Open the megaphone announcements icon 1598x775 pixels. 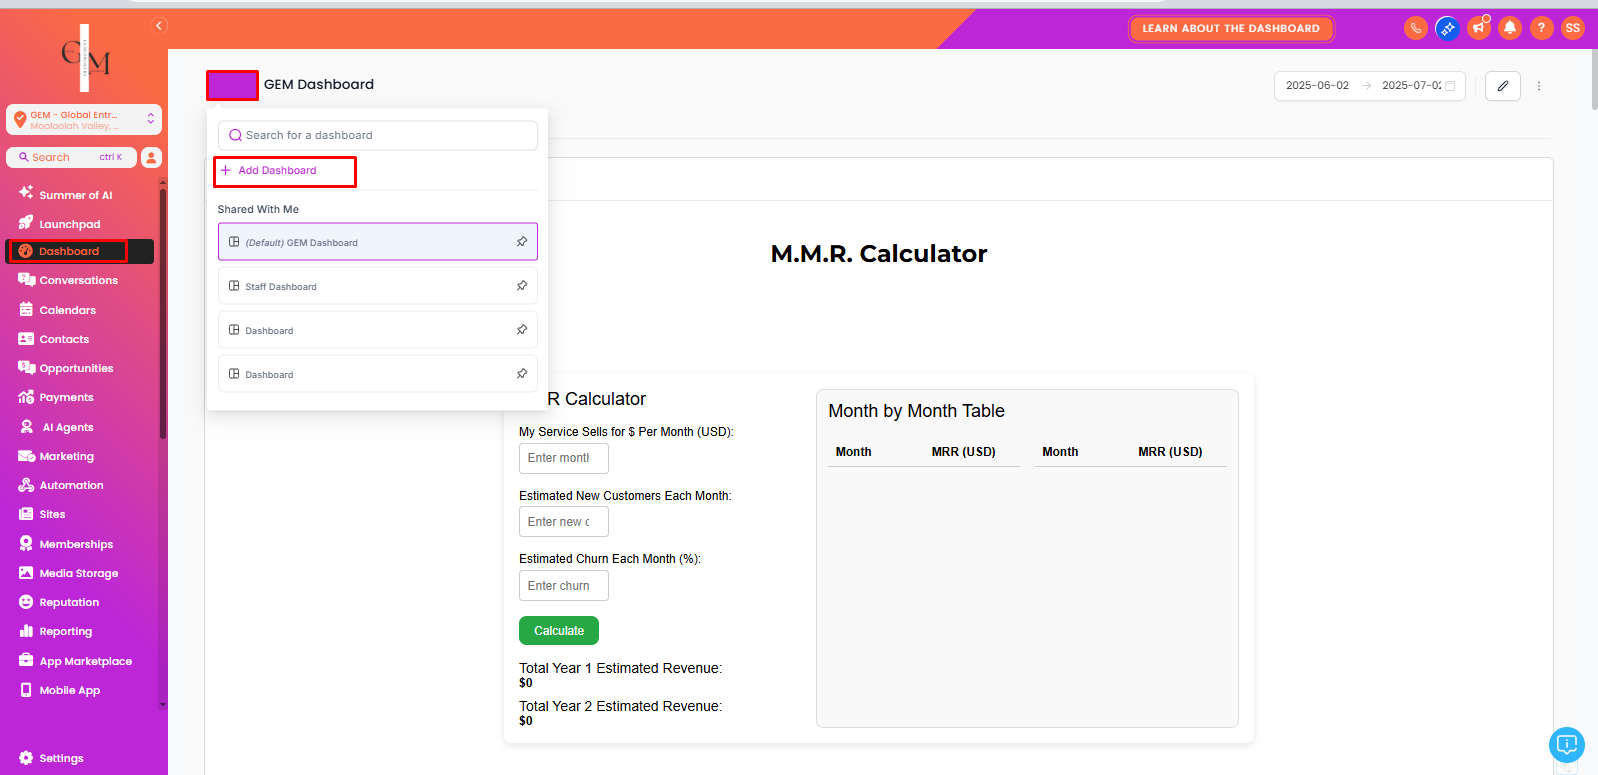click(x=1479, y=28)
